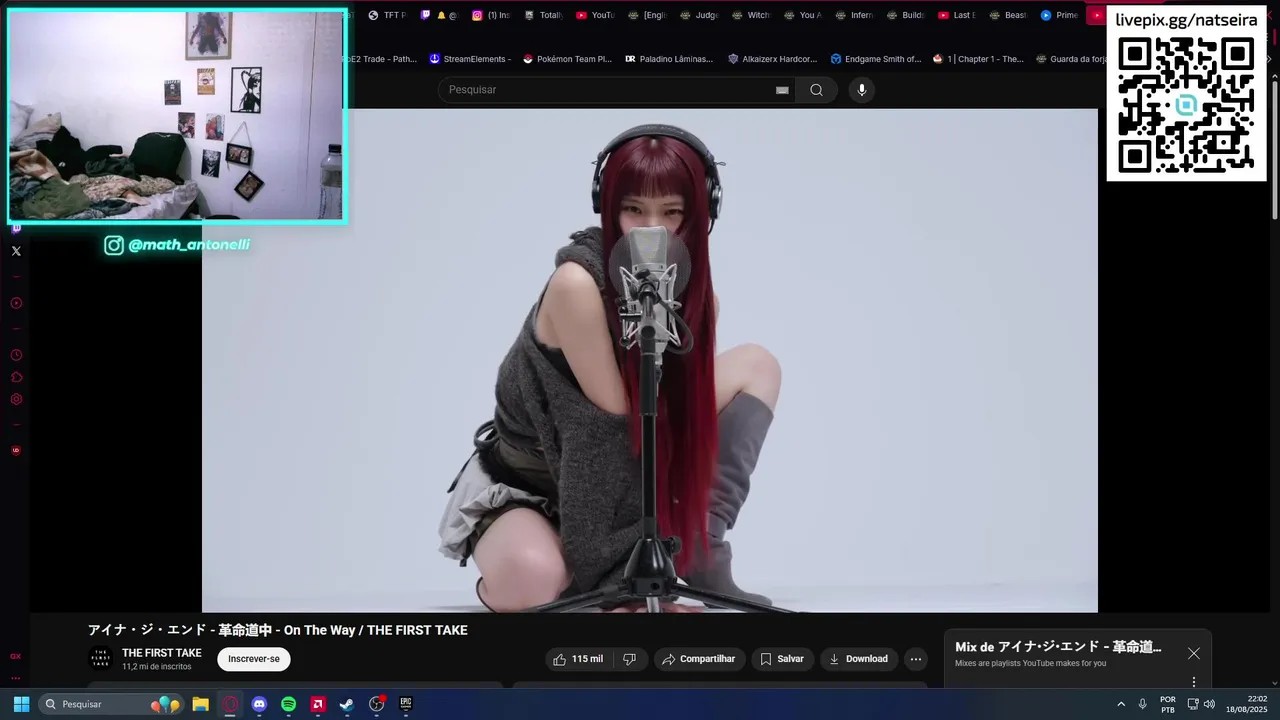1280x720 pixels.
Task: Open 1 | Chapter 1 - The... bookmark
Action: [x=978, y=59]
